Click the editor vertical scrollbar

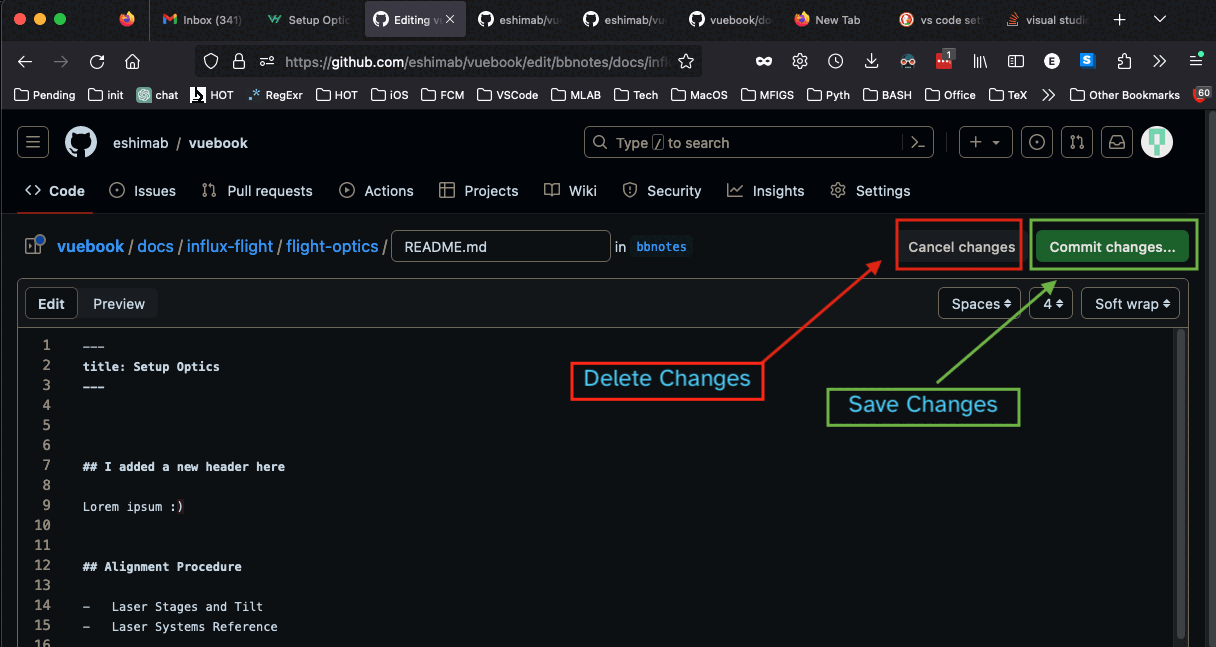(1181, 485)
